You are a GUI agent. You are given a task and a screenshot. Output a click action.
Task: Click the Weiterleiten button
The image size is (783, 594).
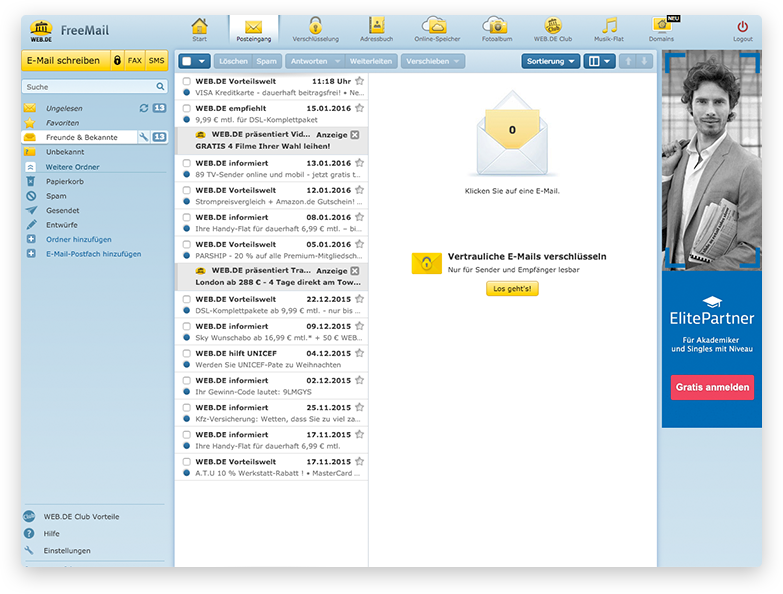[x=371, y=61]
